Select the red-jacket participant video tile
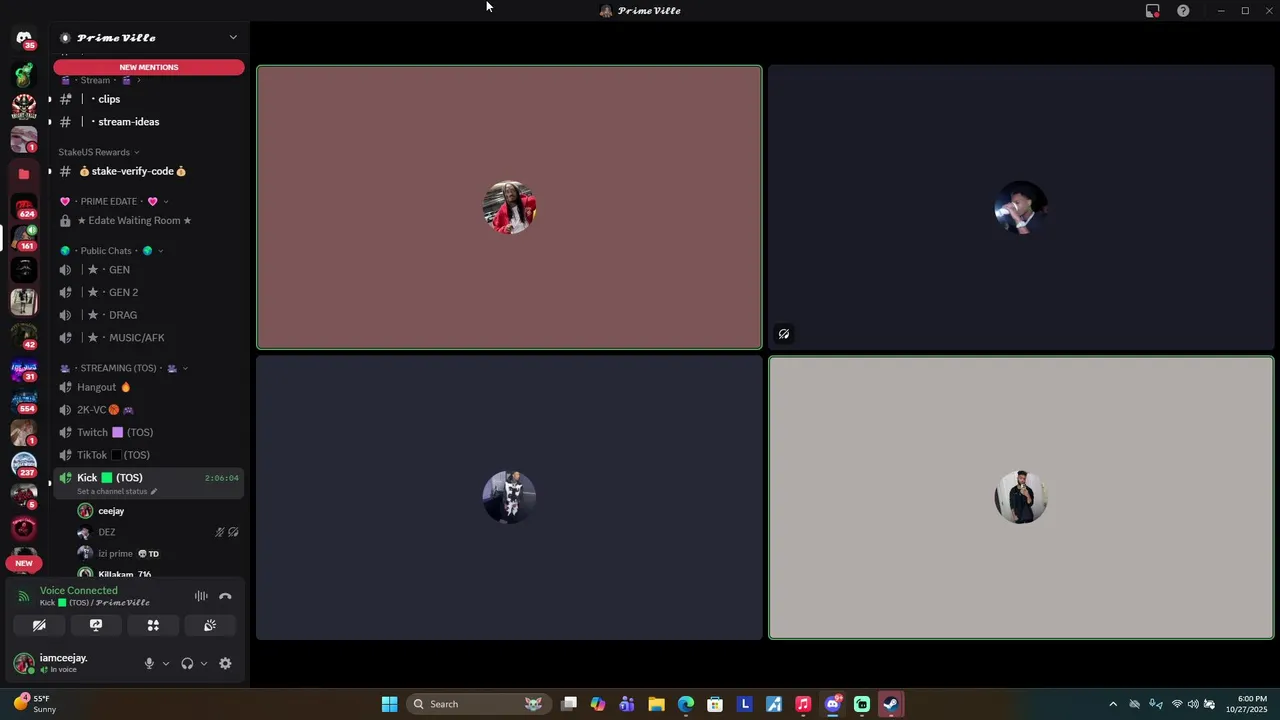 [509, 207]
